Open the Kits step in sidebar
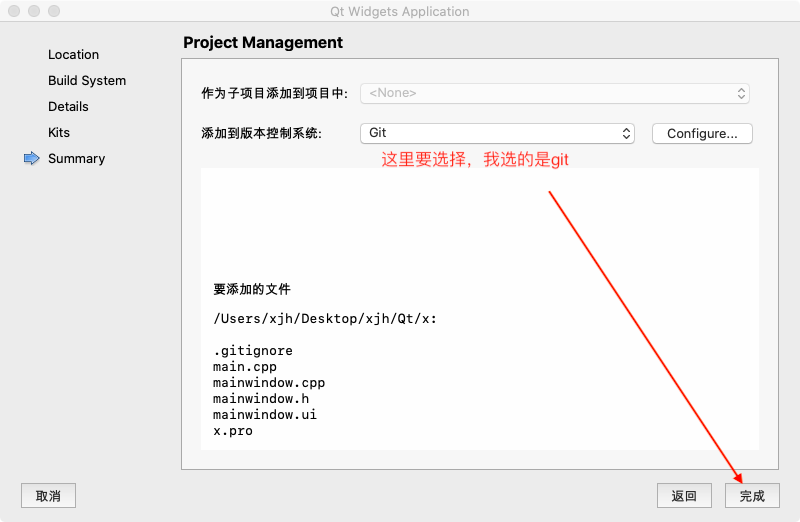Image resolution: width=800 pixels, height=522 pixels. click(59, 132)
